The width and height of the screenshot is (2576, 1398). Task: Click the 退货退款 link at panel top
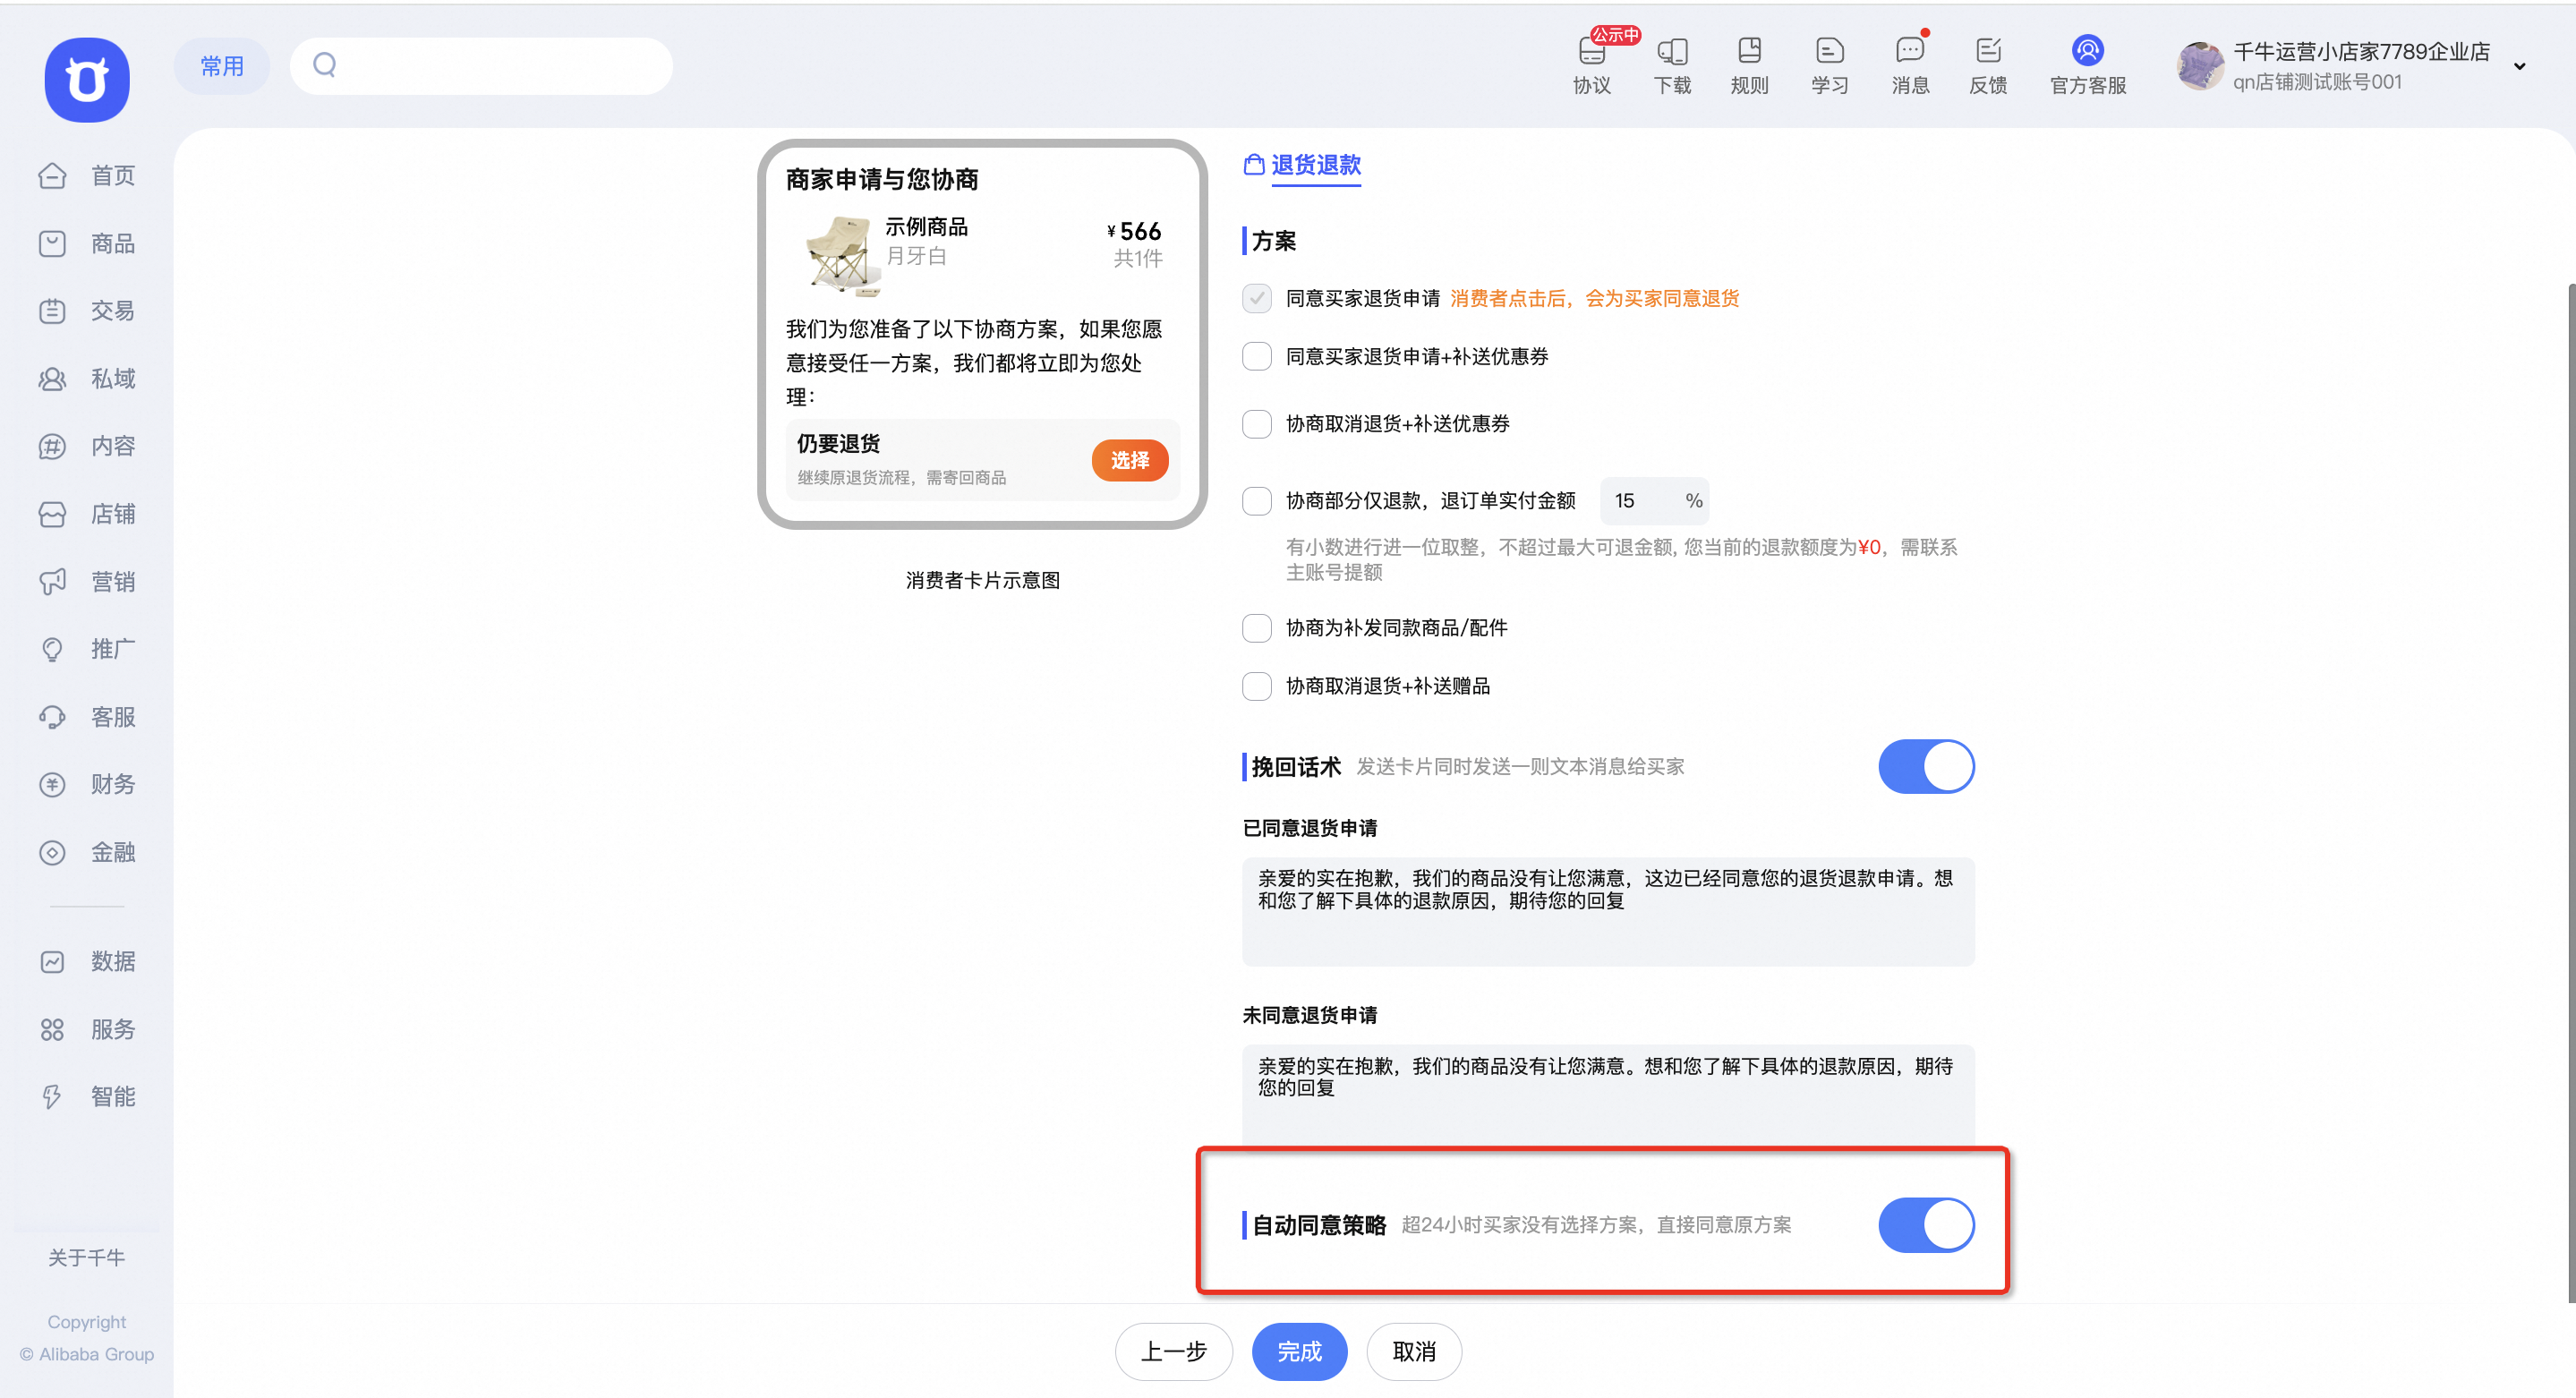(x=1315, y=165)
